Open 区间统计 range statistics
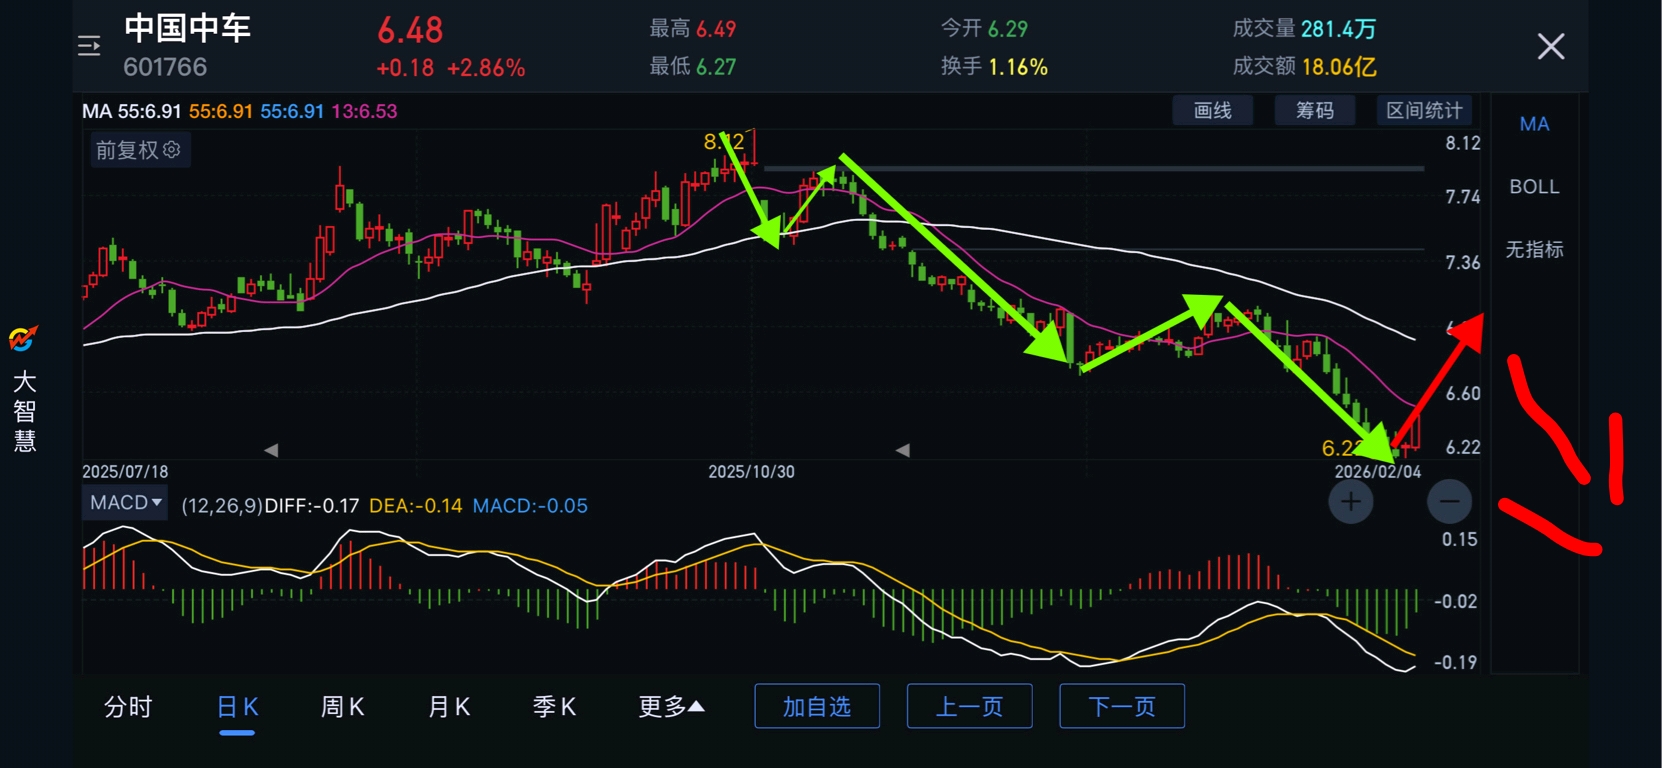The width and height of the screenshot is (1662, 768). (1424, 110)
